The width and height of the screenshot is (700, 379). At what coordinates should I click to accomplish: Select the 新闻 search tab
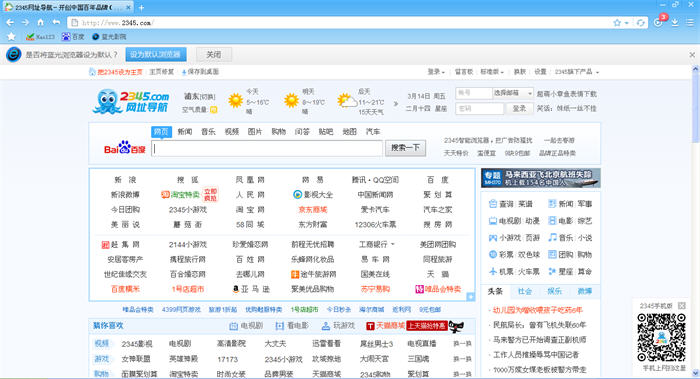point(185,132)
